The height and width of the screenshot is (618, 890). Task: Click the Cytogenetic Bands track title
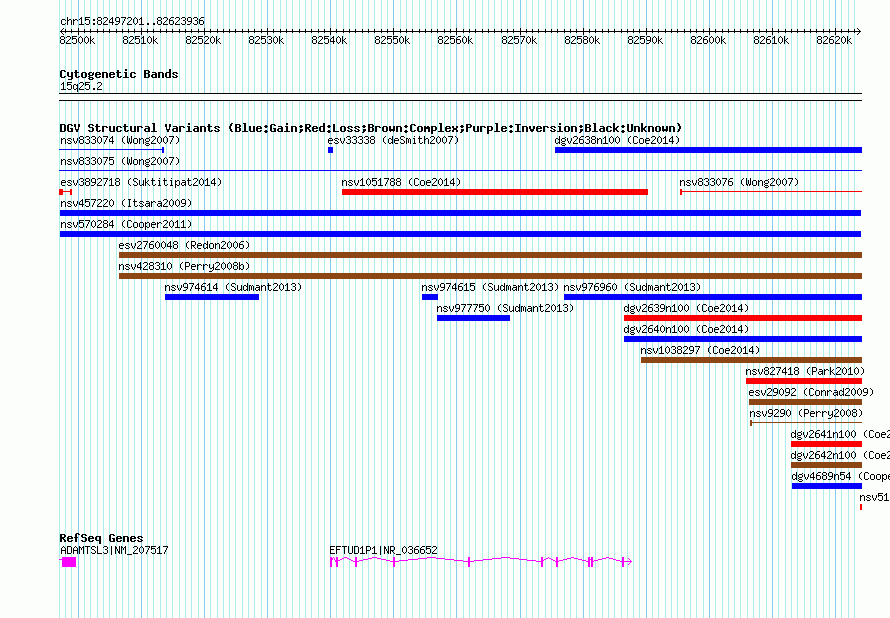[119, 74]
